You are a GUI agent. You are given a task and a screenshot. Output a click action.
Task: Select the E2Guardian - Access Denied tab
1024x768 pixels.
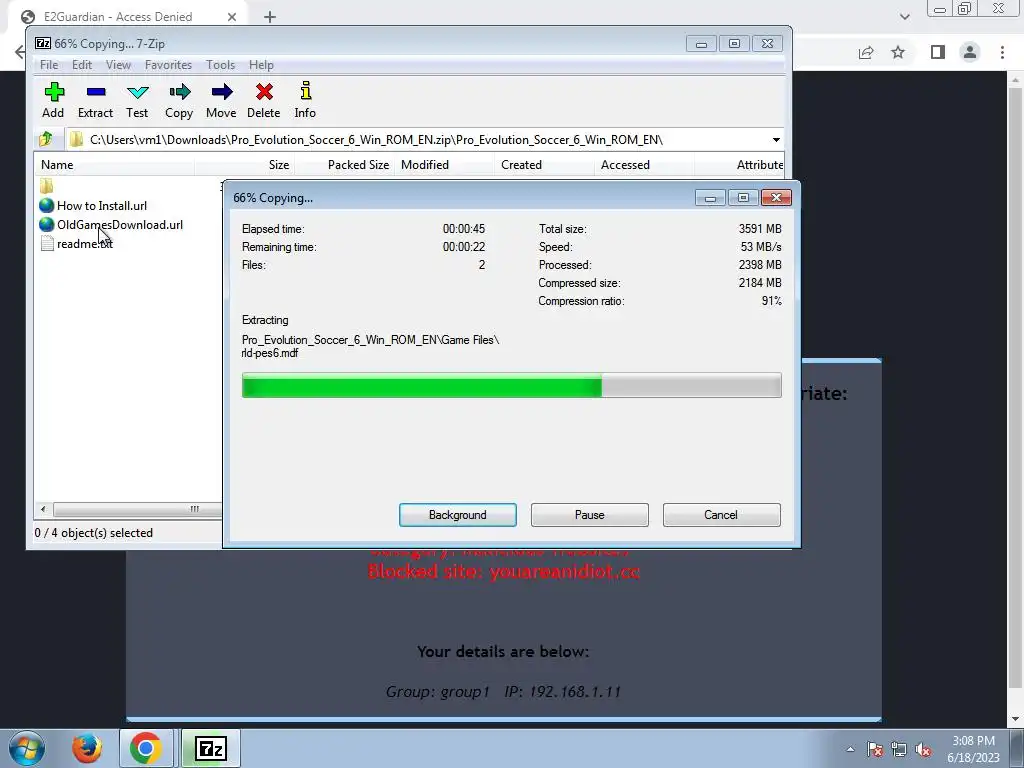point(129,17)
